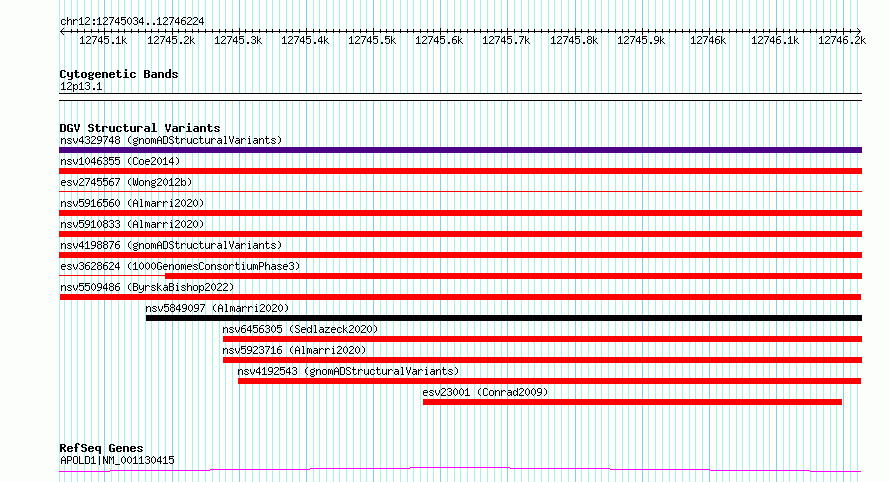Click the 12p13.1 band label
The height and width of the screenshot is (482, 890).
(81, 86)
